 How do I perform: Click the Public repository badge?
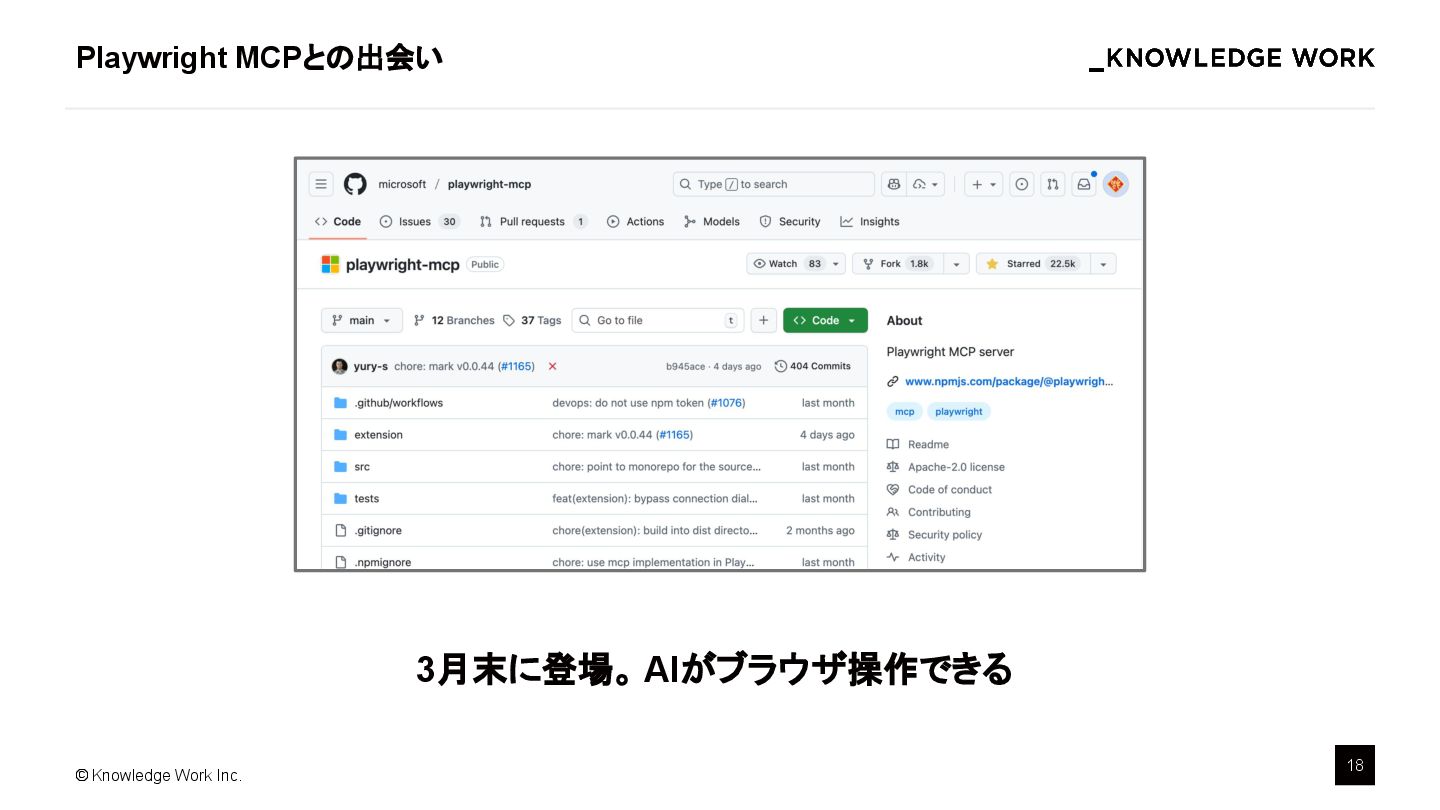point(485,265)
